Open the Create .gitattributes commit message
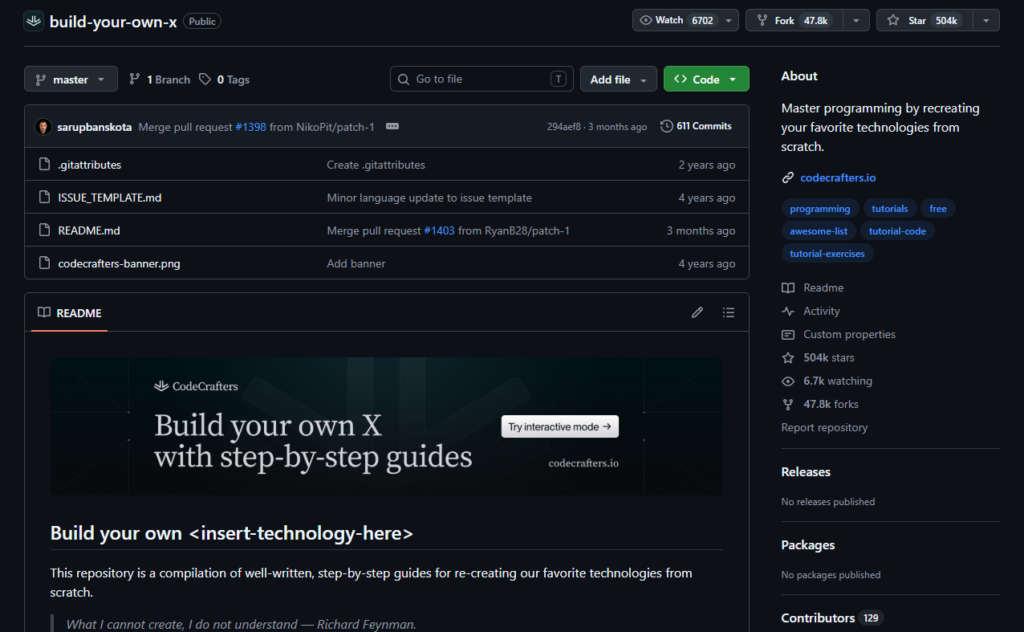 [376, 165]
